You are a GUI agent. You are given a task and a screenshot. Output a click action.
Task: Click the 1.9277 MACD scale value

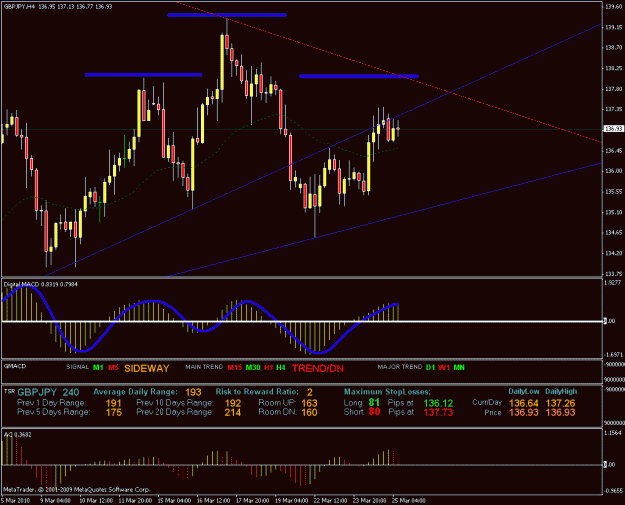(613, 283)
